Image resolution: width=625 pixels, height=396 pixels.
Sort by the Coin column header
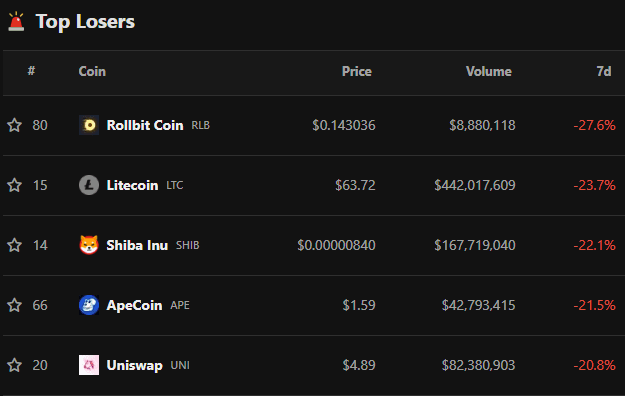(92, 71)
